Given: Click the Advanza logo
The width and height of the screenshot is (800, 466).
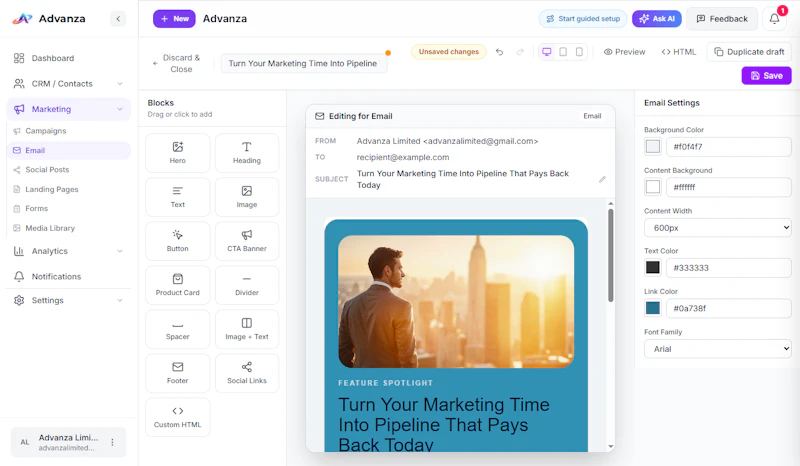Looking at the screenshot, I should click(49, 19).
